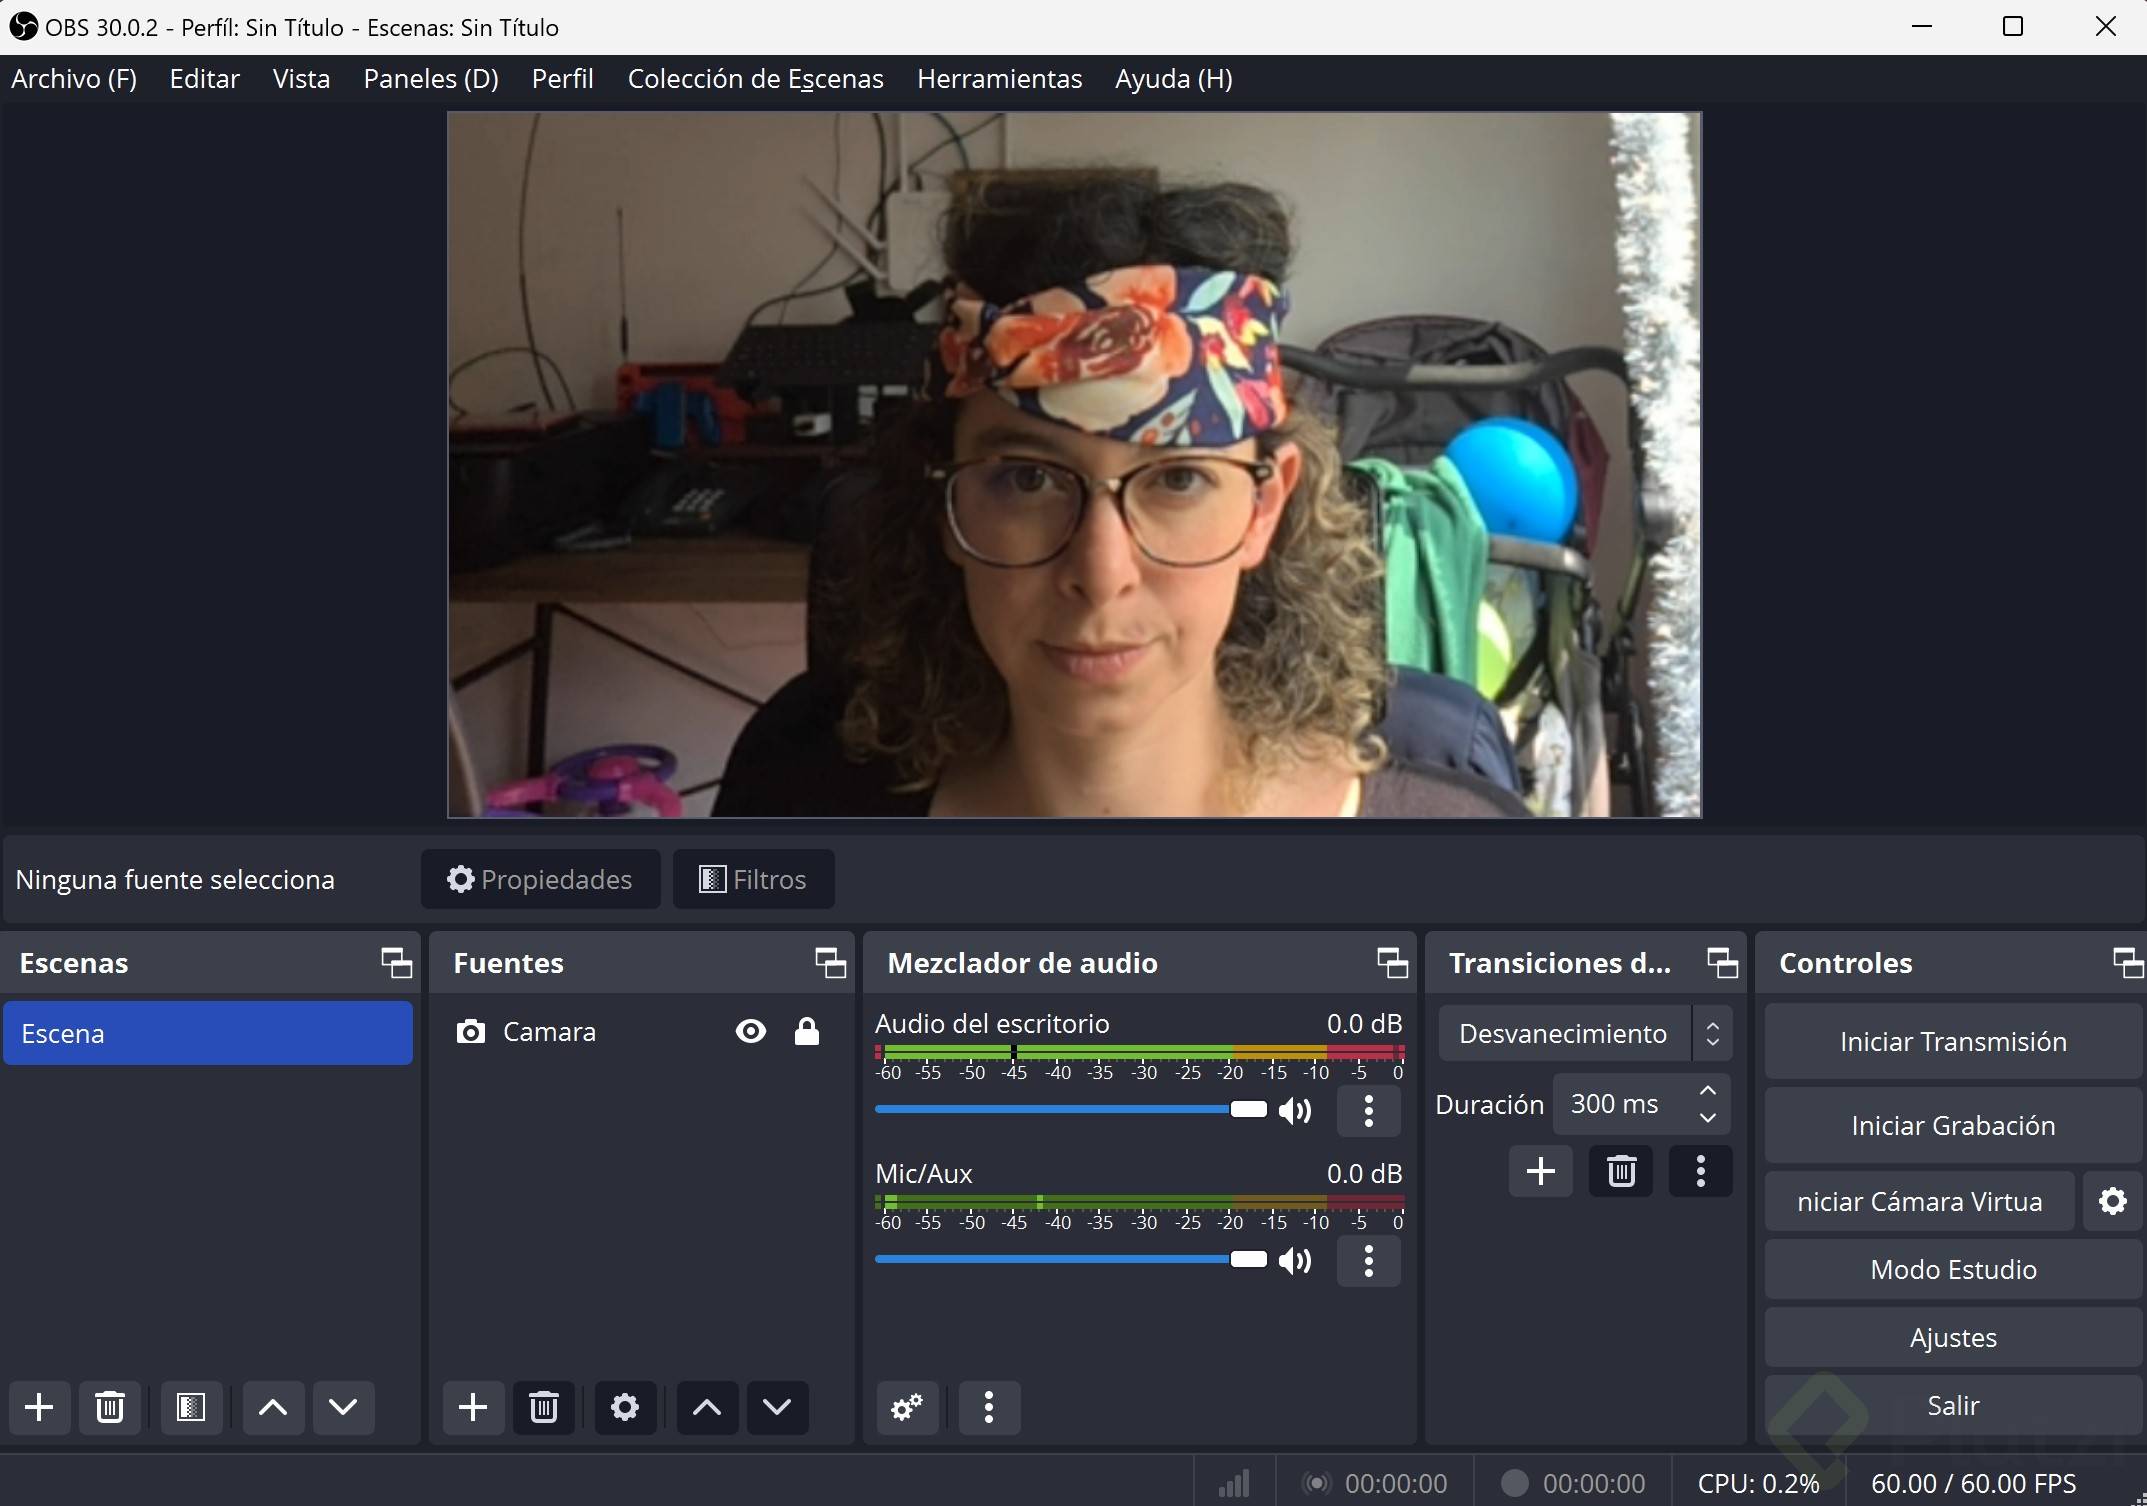Add a new scene with plus icon
Screen dimensions: 2147x1506
39,1408
